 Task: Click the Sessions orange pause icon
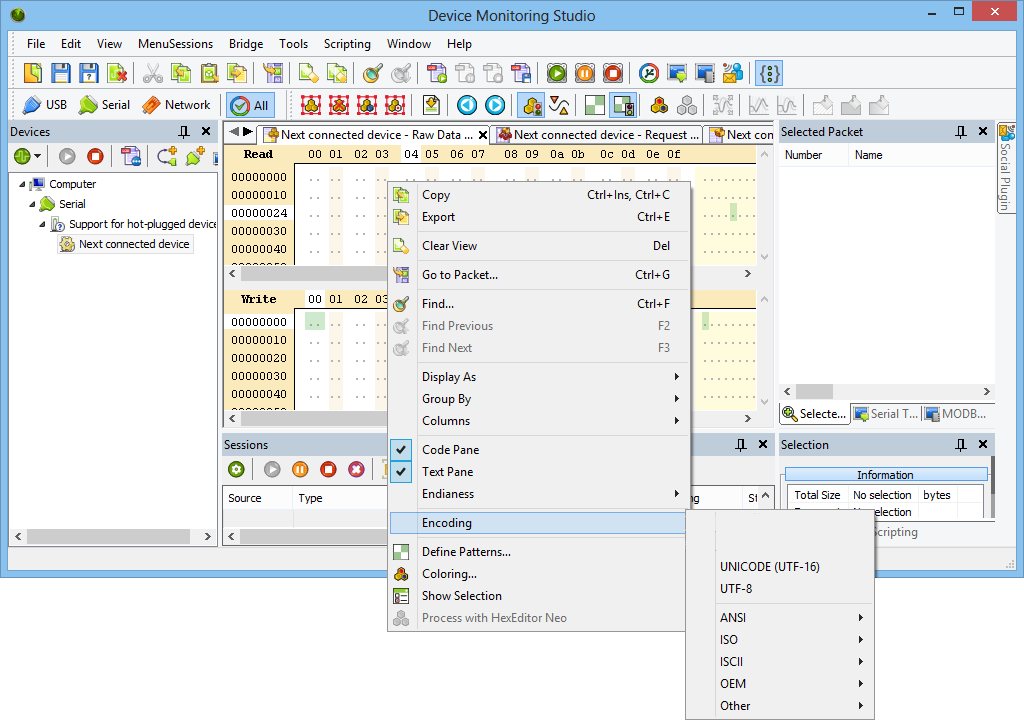(300, 469)
